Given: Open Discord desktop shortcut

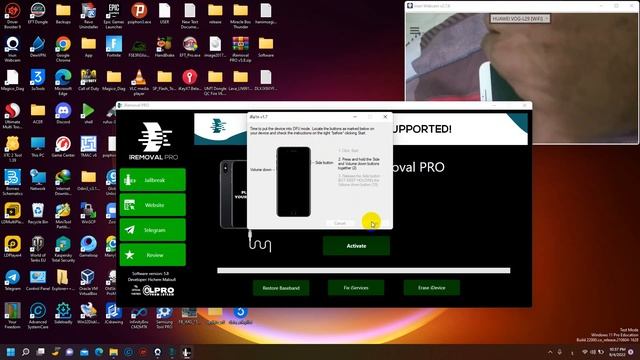Looking at the screenshot, I should pyautogui.click(x=63, y=113).
